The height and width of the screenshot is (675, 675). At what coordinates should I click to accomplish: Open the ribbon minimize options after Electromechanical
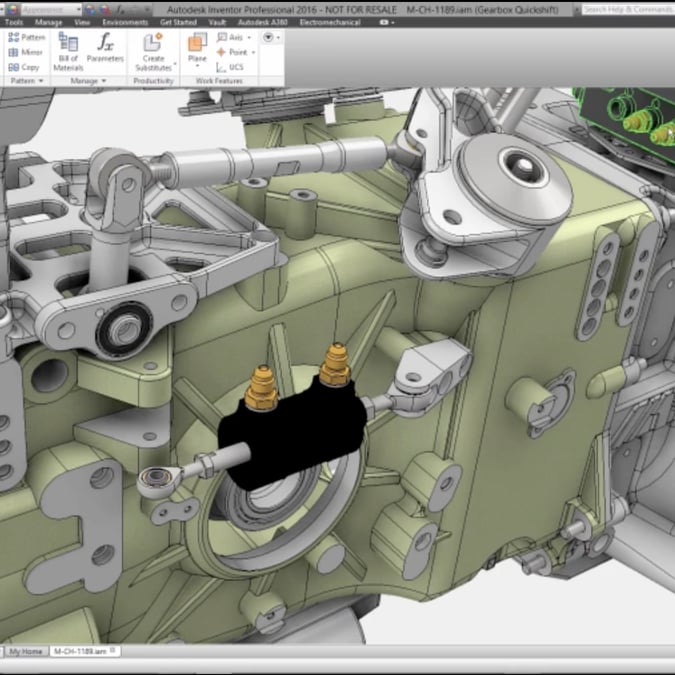387,22
